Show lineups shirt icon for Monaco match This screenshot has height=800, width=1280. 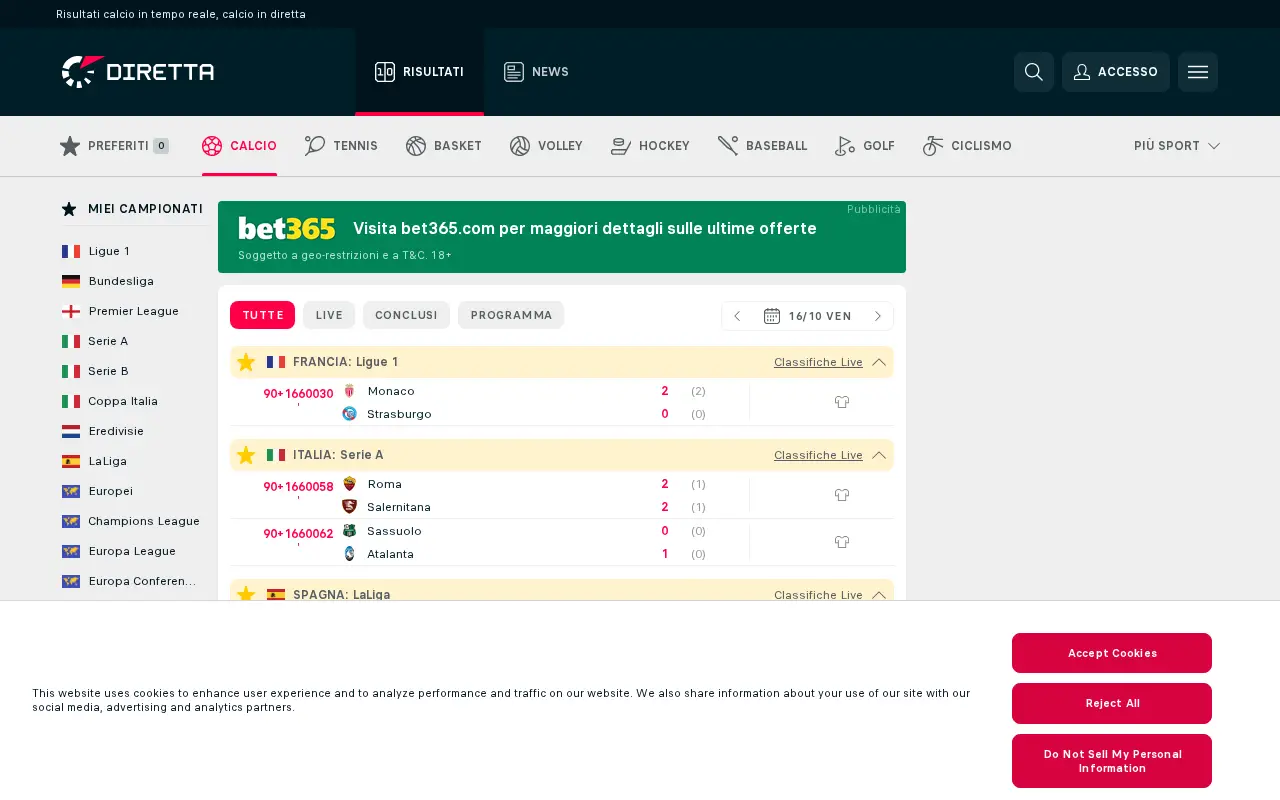pyautogui.click(x=842, y=402)
